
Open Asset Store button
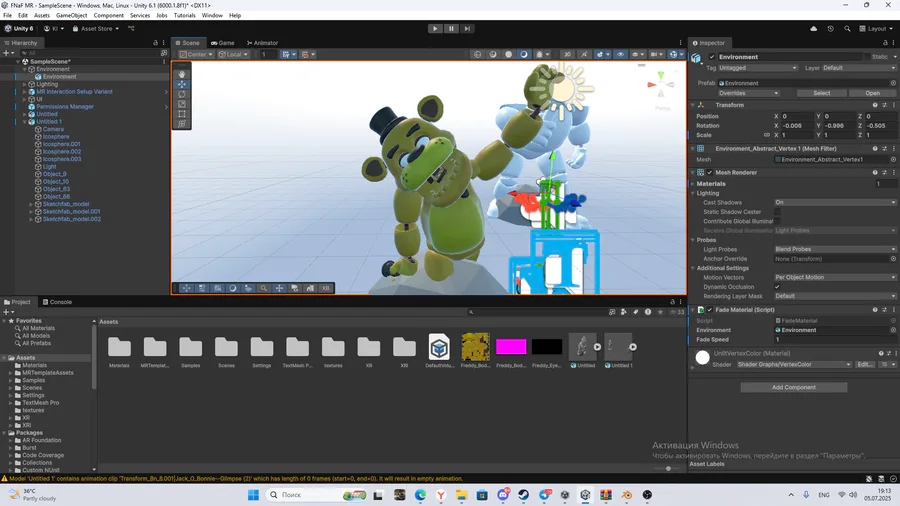click(x=96, y=28)
